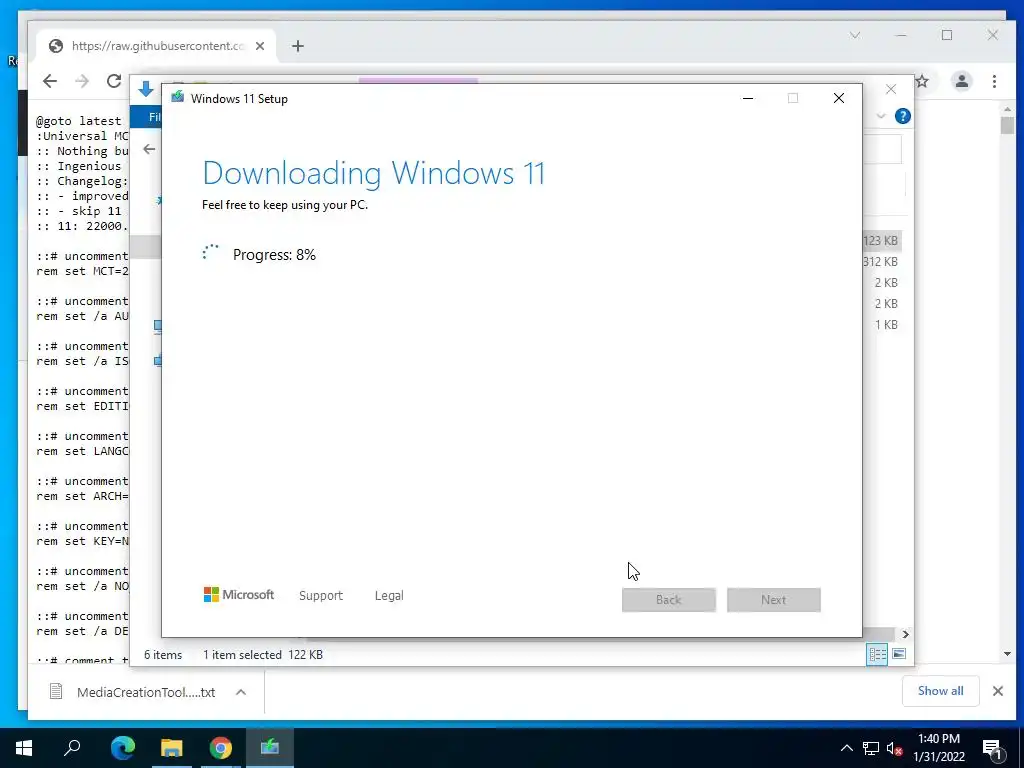Click the 'Progress: 8%' text
The width and height of the screenshot is (1024, 768).
click(274, 255)
